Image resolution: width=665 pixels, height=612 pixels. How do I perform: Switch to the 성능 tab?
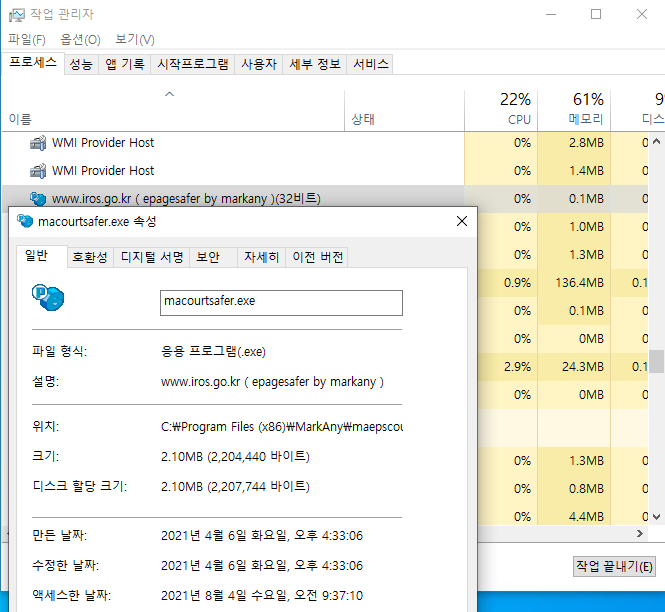point(81,64)
